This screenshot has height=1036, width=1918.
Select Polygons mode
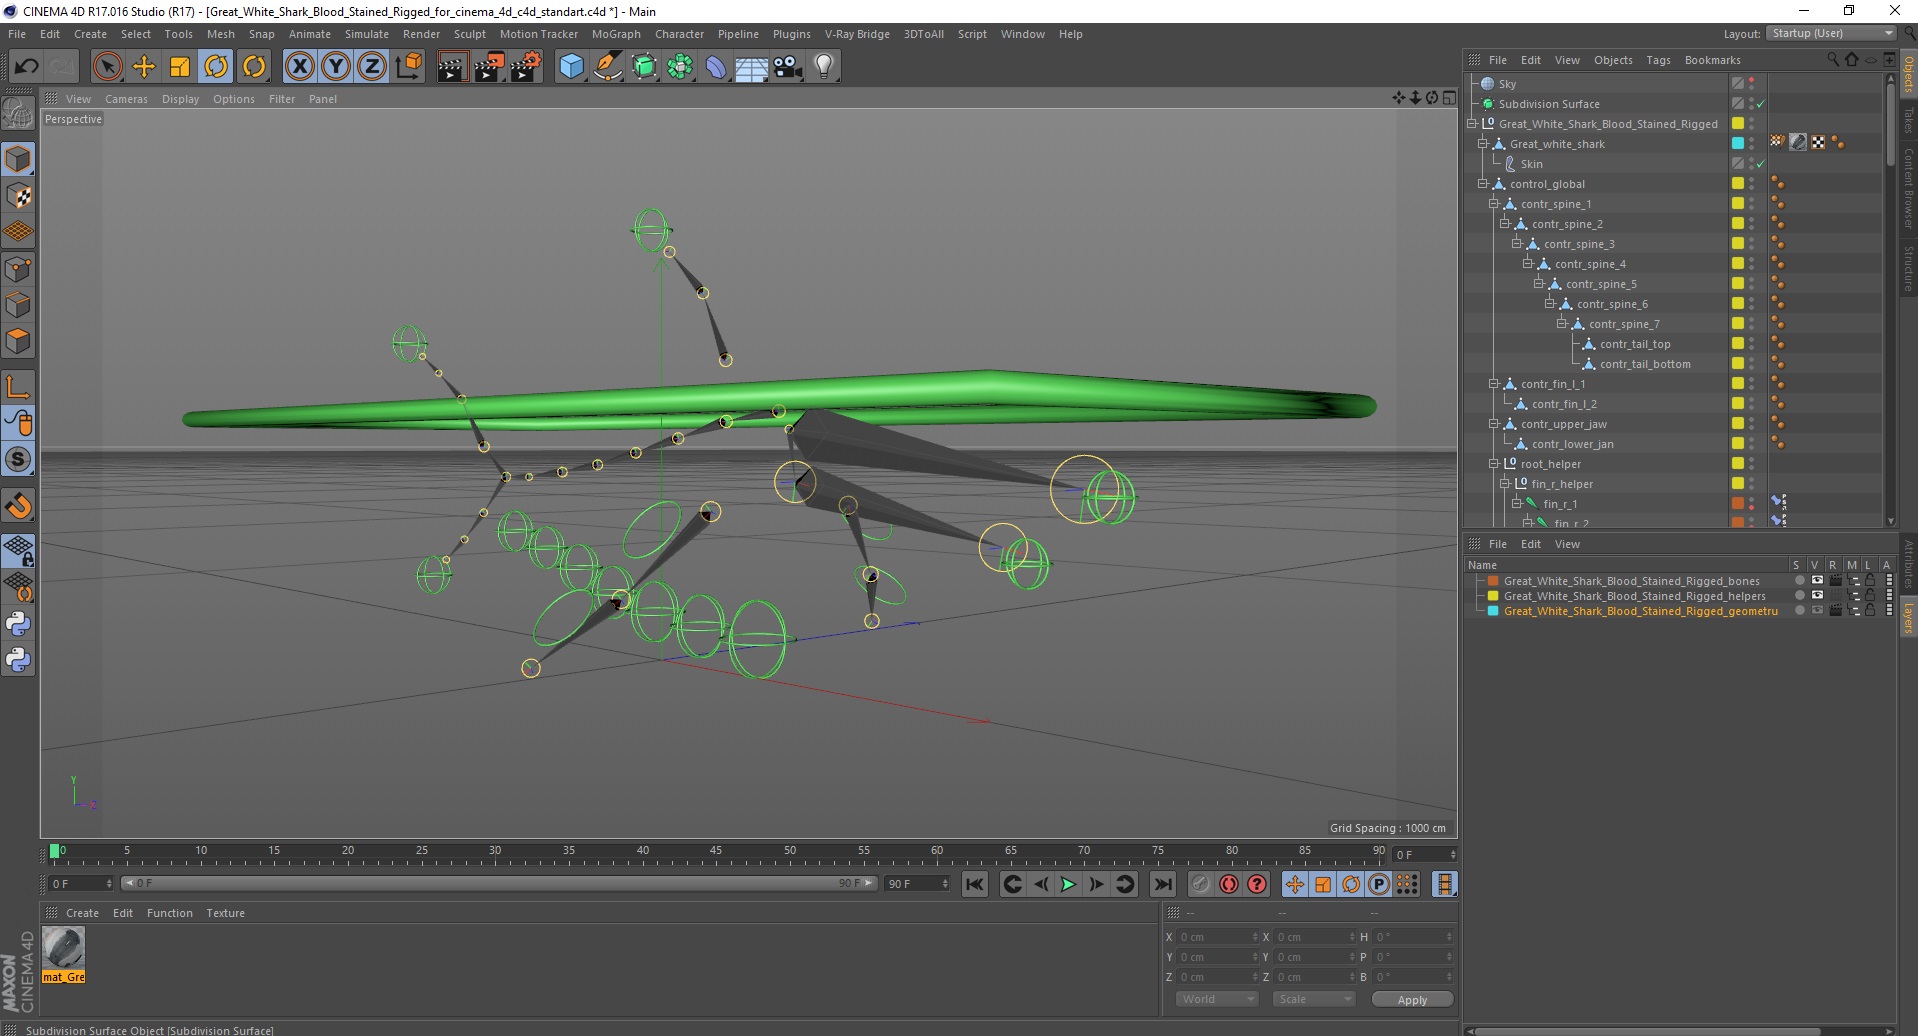point(18,341)
